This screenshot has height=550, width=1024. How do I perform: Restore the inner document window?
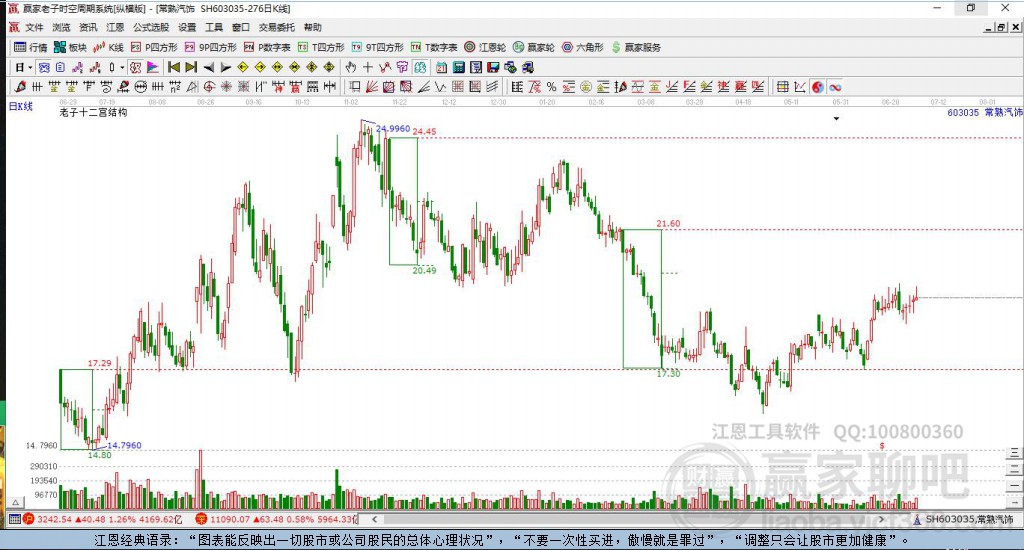tap(1001, 27)
